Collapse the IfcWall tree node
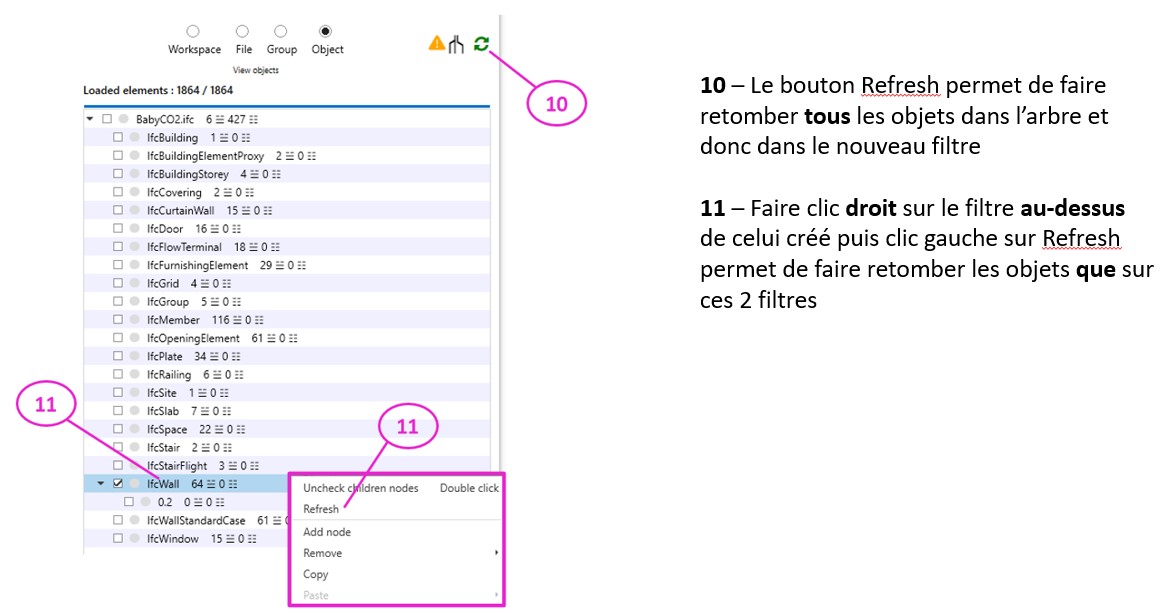Screen dimensions: 1169x613 click(x=101, y=483)
